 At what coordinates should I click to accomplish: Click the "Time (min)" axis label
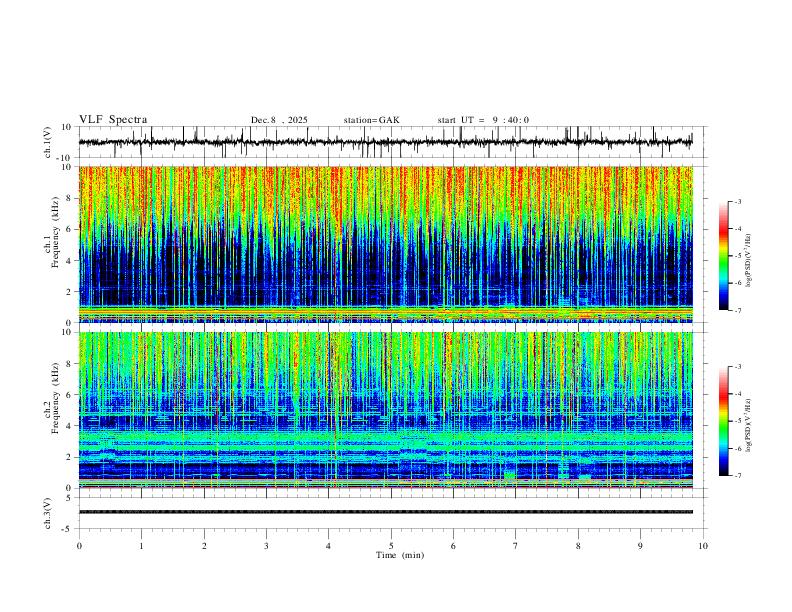[x=400, y=555]
